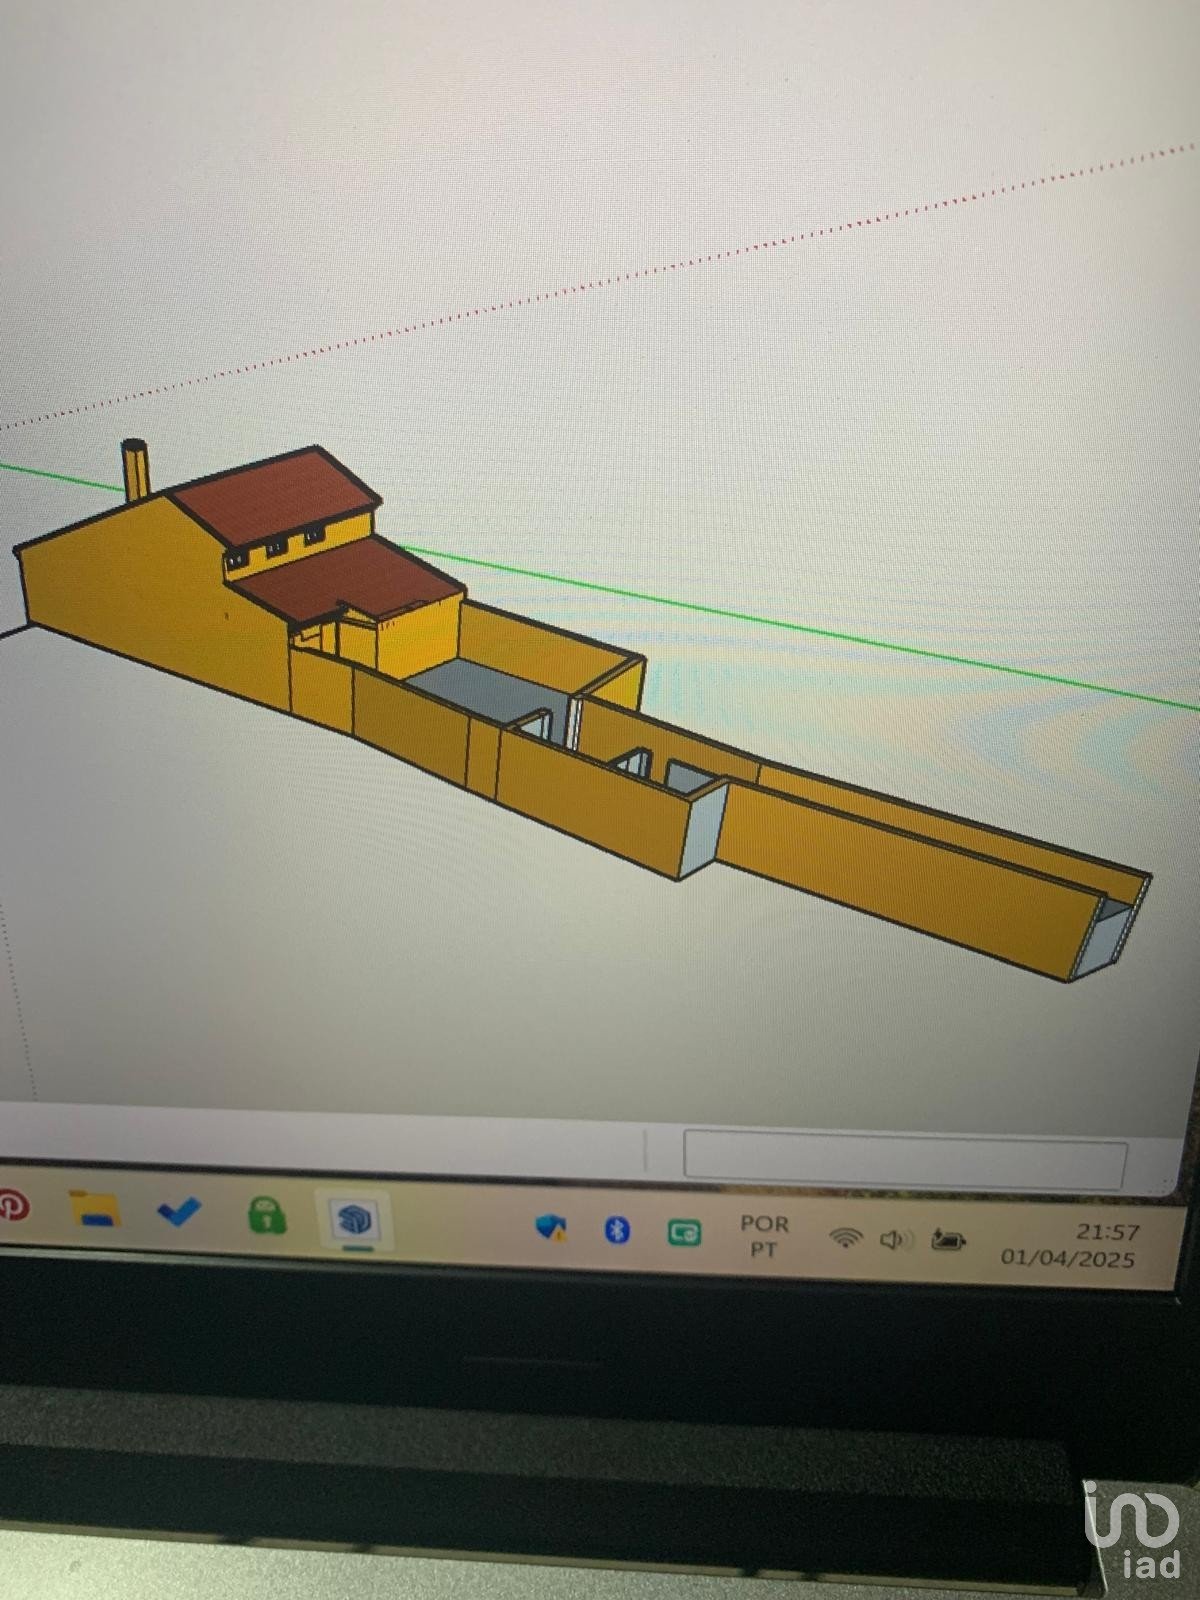The width and height of the screenshot is (1200, 1600).
Task: Launch the blue checkmark To Do app
Action: tap(179, 1212)
